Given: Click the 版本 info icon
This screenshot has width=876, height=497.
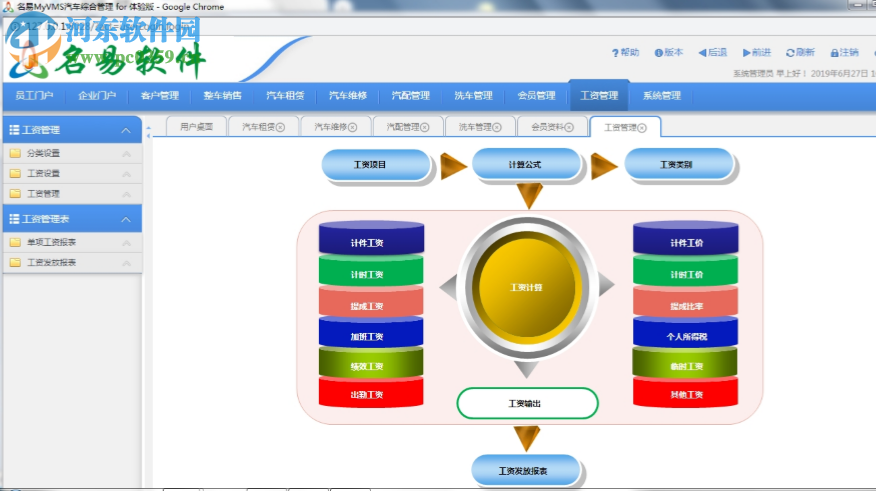Looking at the screenshot, I should (x=659, y=53).
